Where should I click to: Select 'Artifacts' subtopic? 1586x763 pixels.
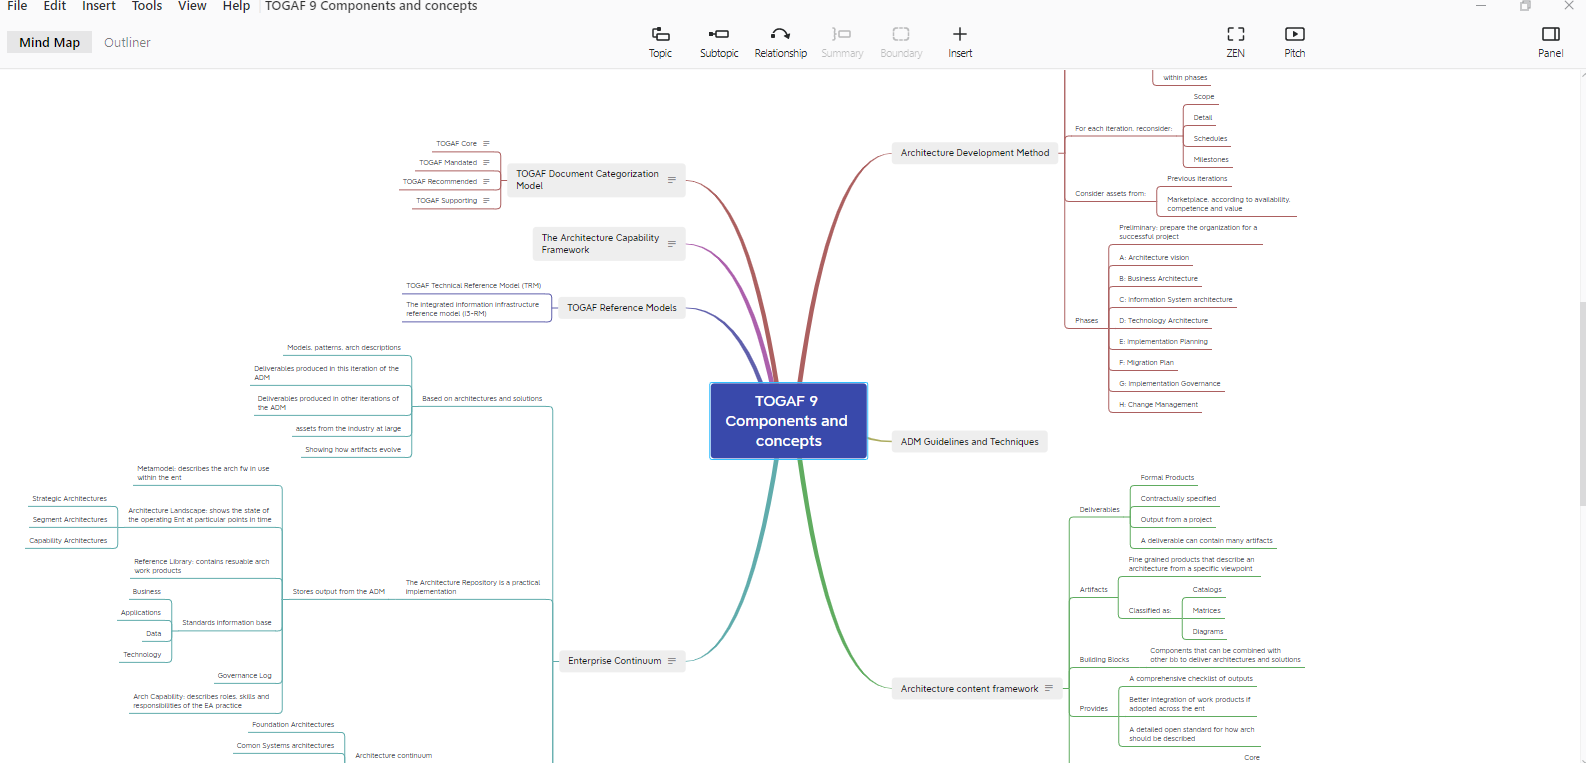pyautogui.click(x=1093, y=590)
